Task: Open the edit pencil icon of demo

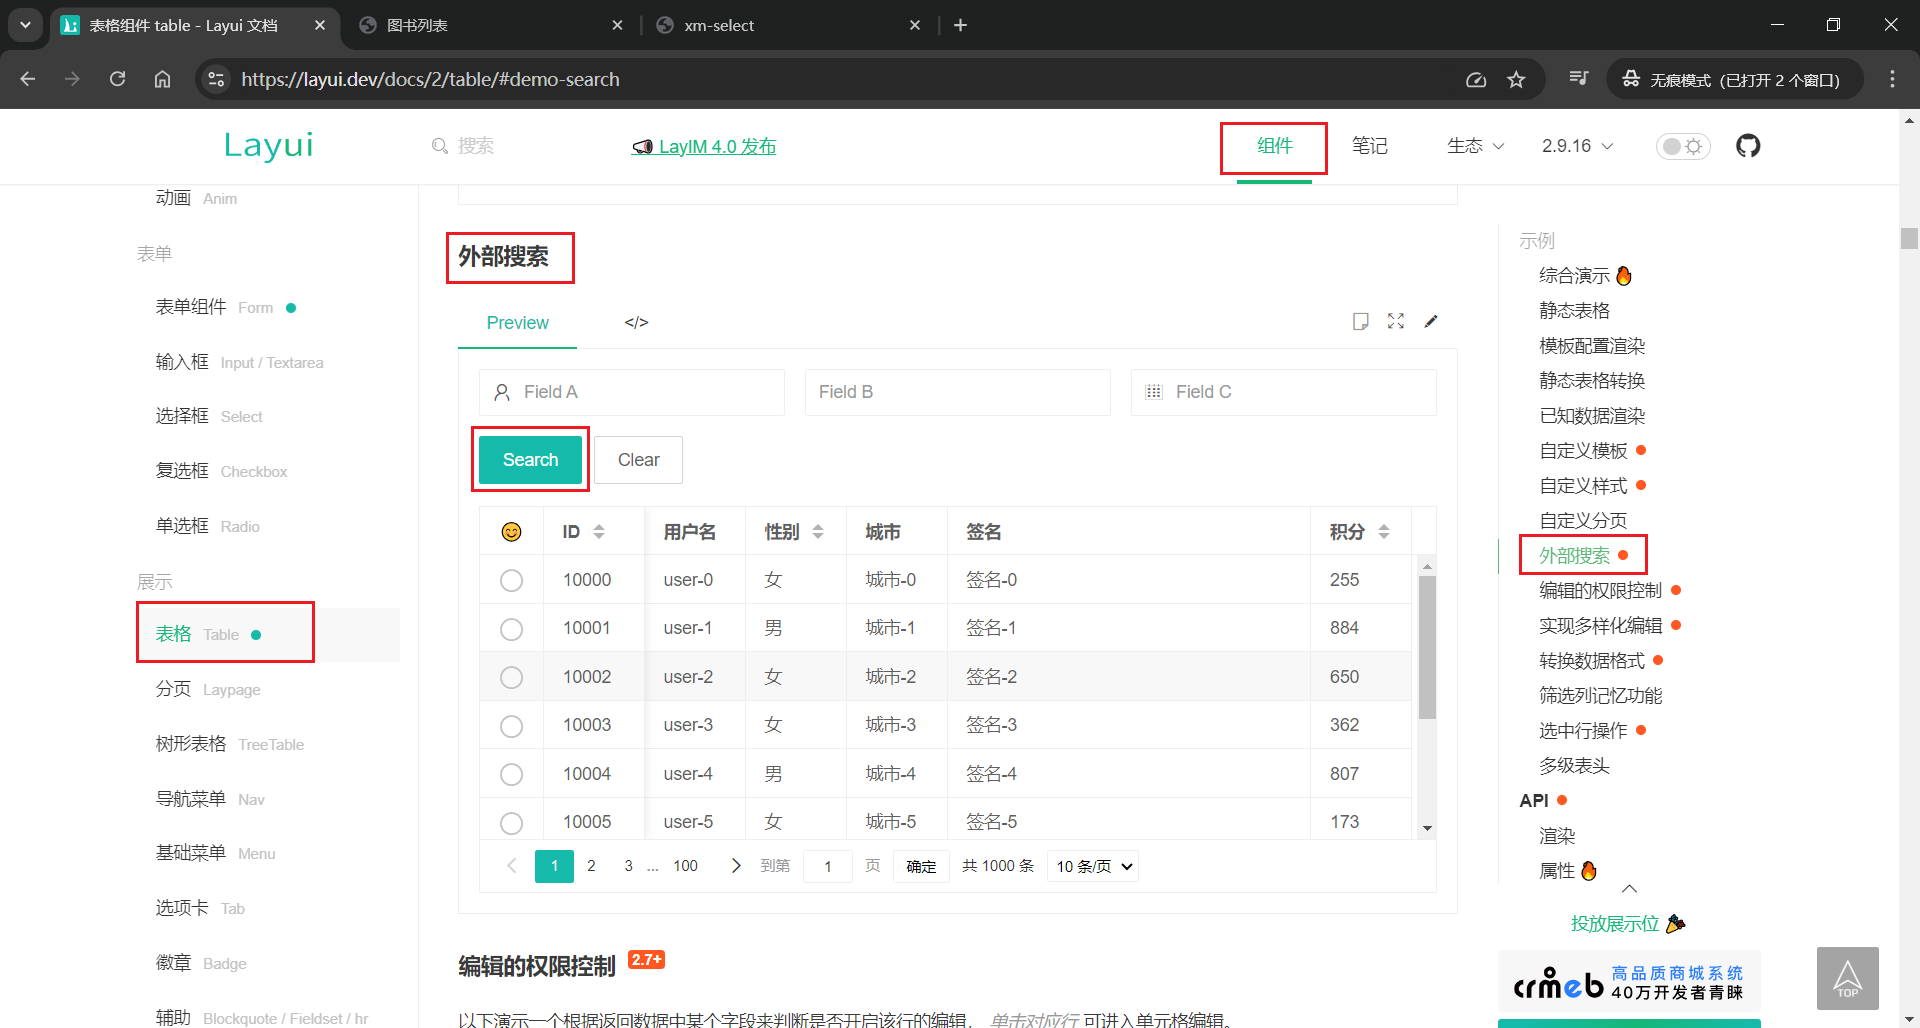Action: [1431, 321]
